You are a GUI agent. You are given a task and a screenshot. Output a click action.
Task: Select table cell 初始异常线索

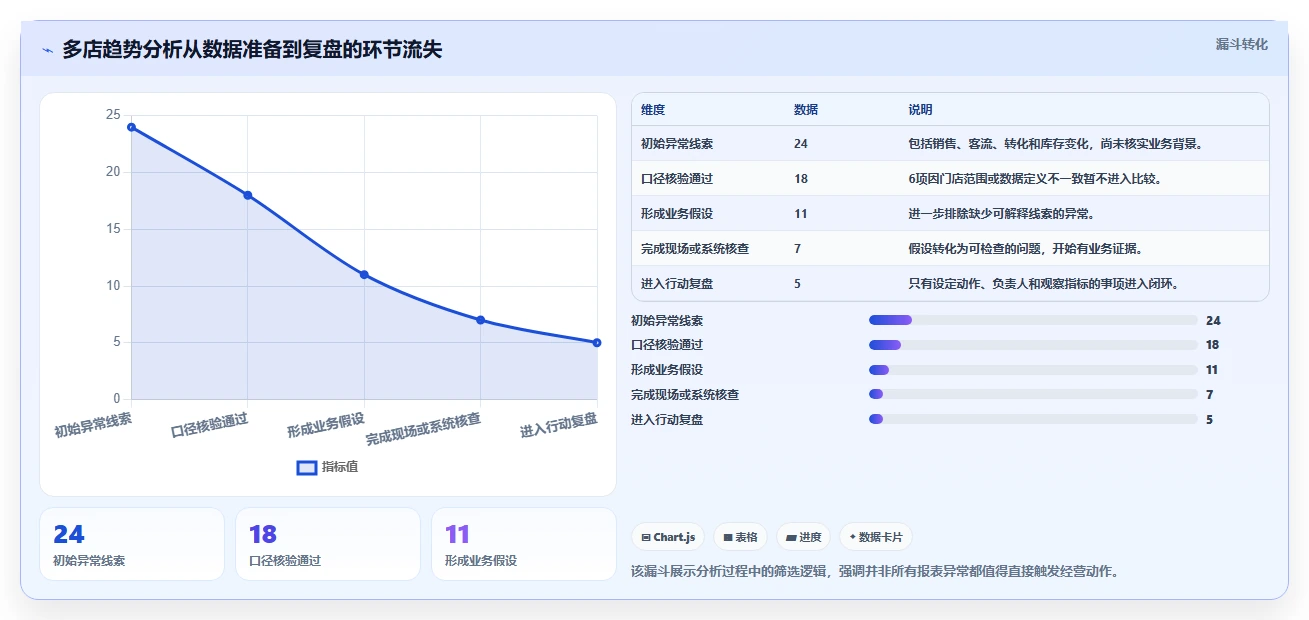pyautogui.click(x=677, y=144)
